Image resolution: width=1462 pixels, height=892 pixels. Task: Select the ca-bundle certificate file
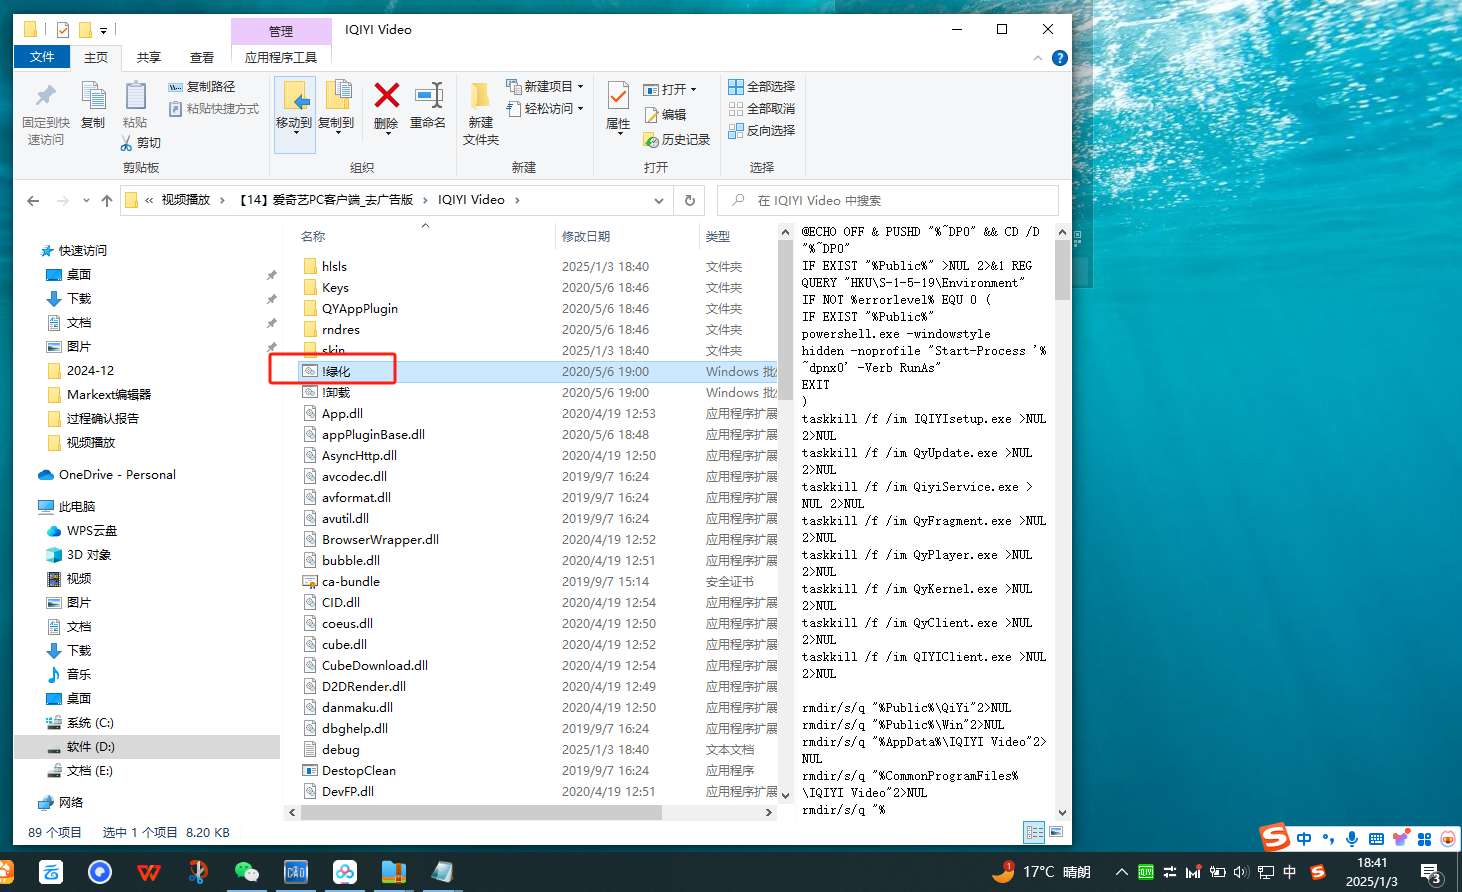(x=351, y=582)
